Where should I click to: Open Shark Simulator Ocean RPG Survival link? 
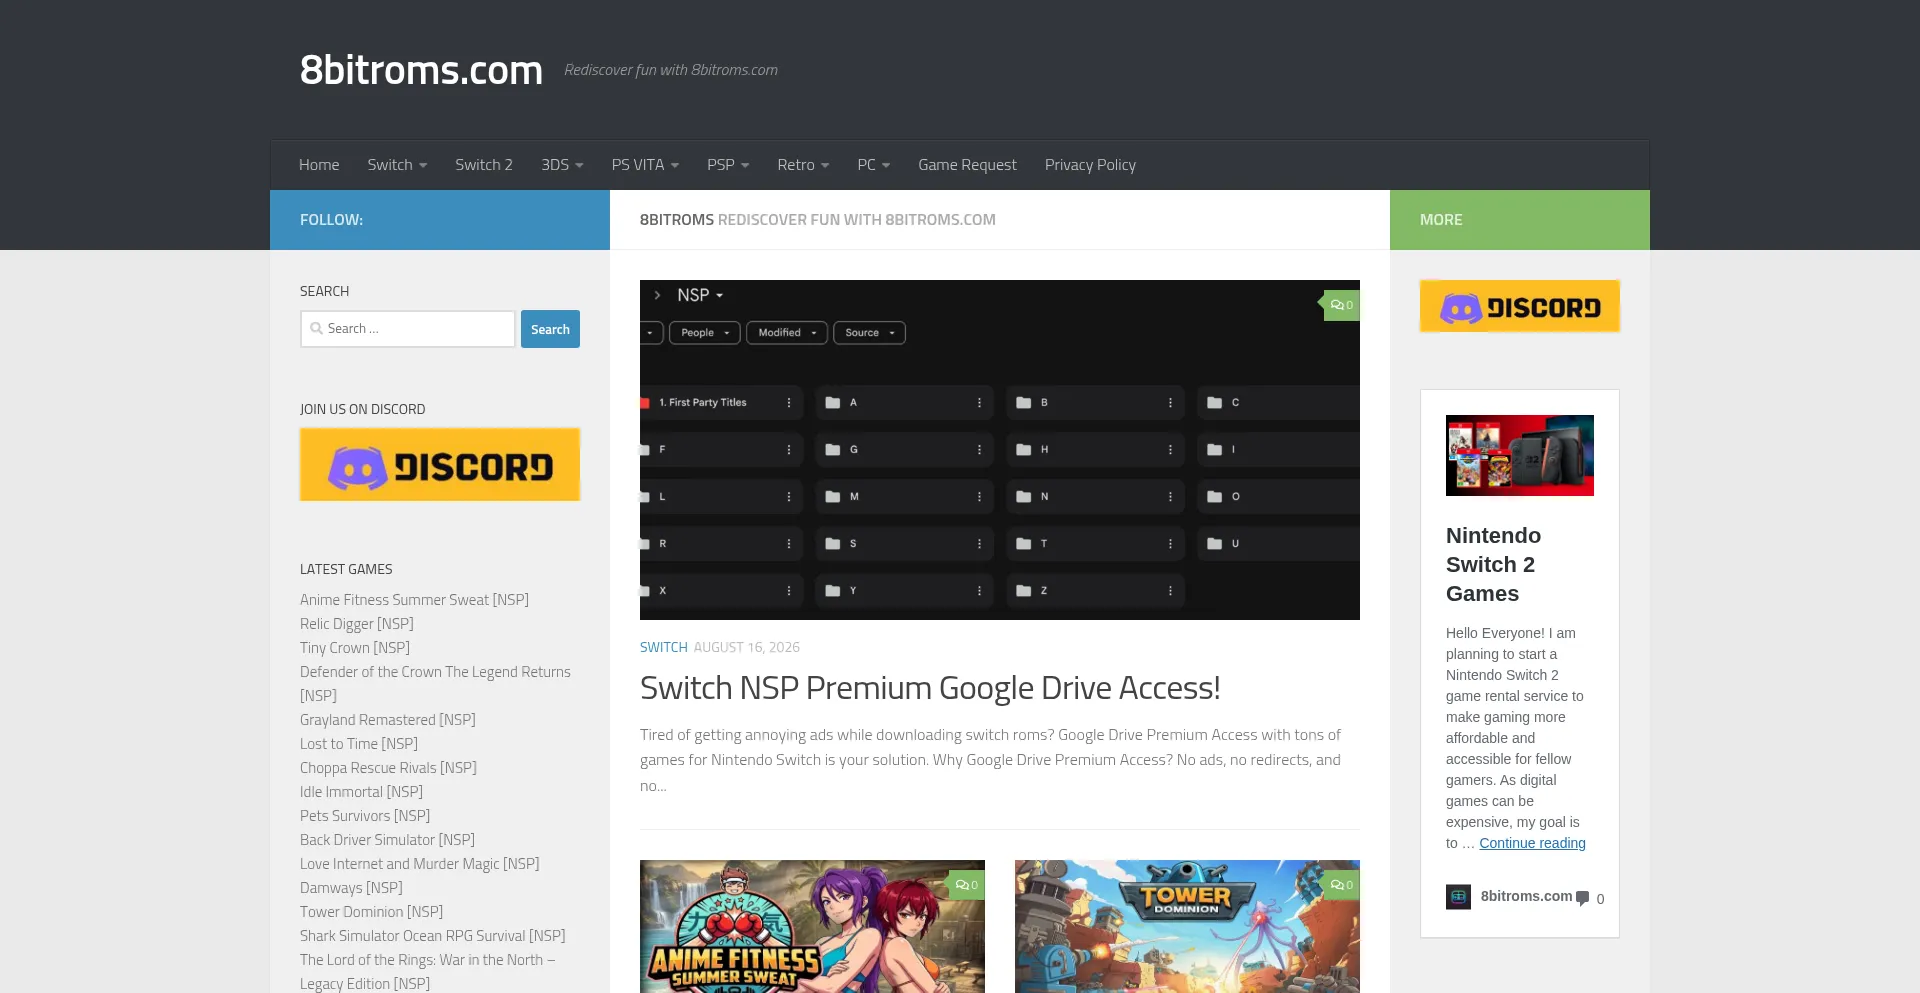tap(432, 936)
